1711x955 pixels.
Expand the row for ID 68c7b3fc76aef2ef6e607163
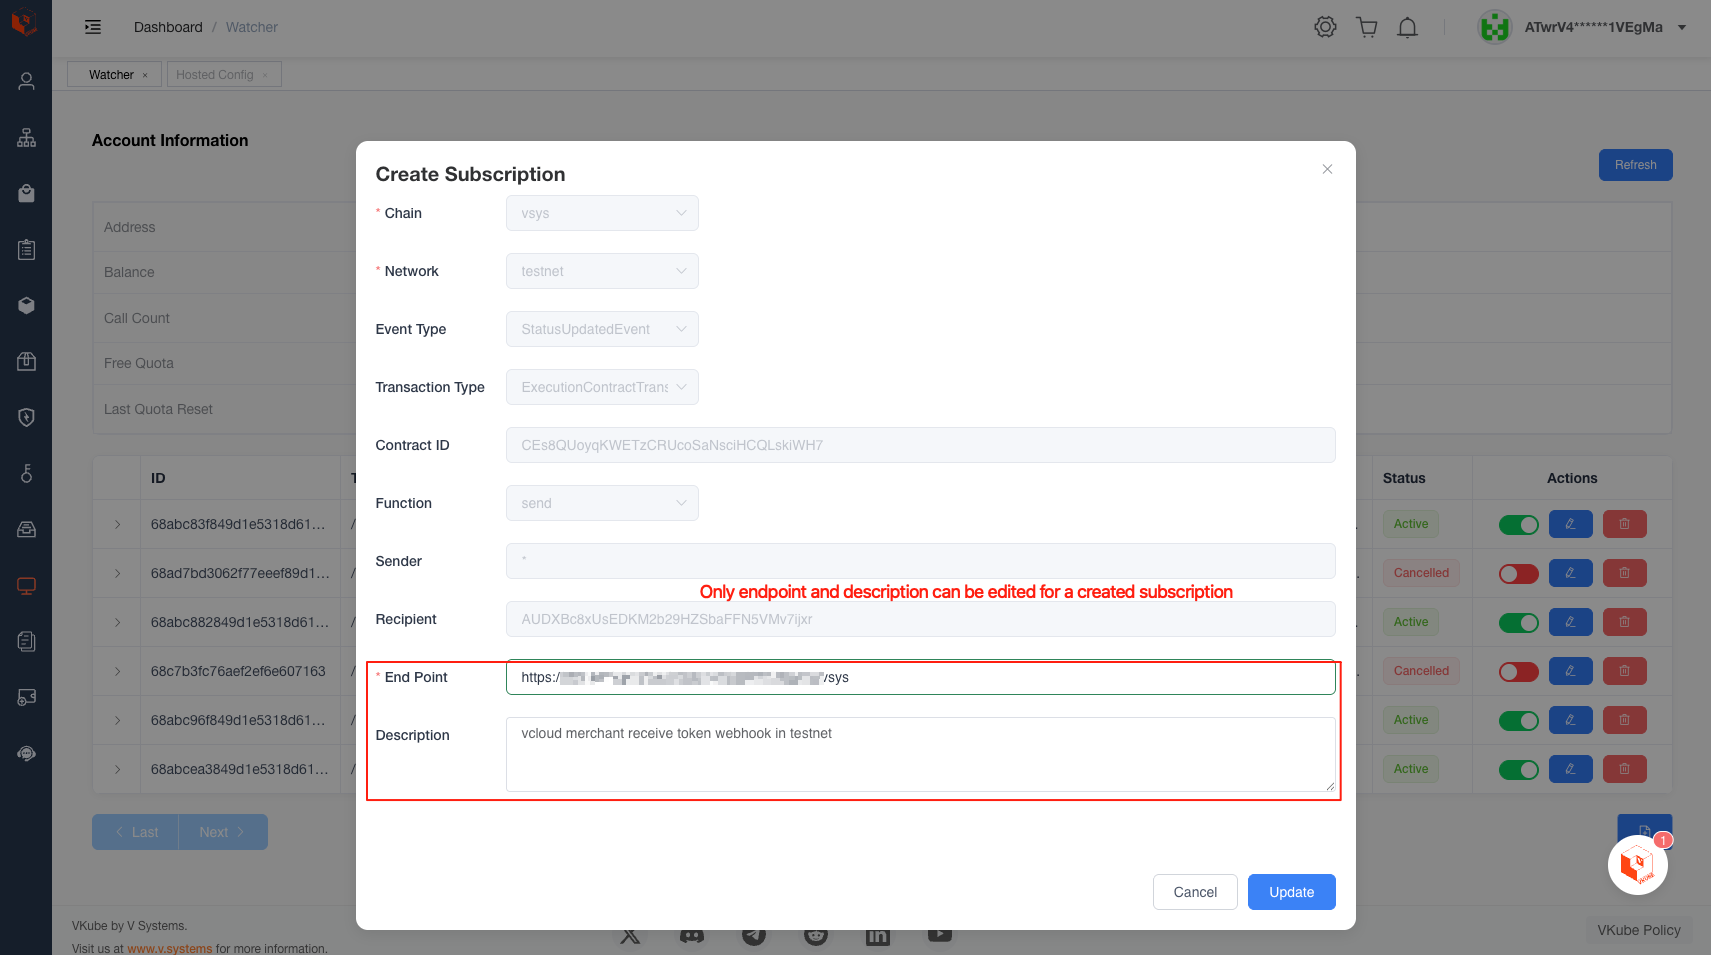(117, 671)
